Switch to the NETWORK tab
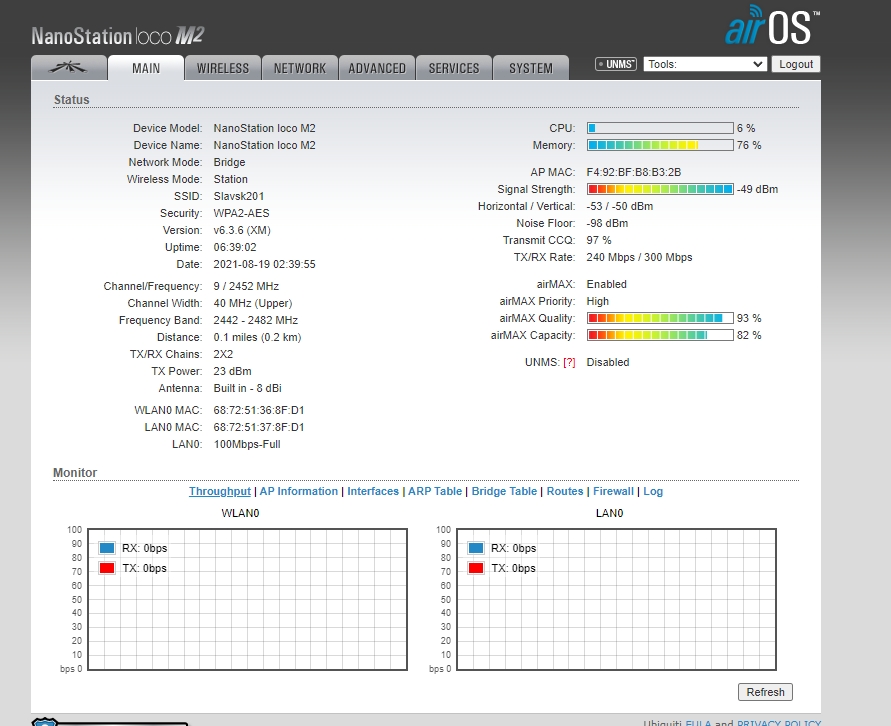The image size is (891, 726). (300, 68)
